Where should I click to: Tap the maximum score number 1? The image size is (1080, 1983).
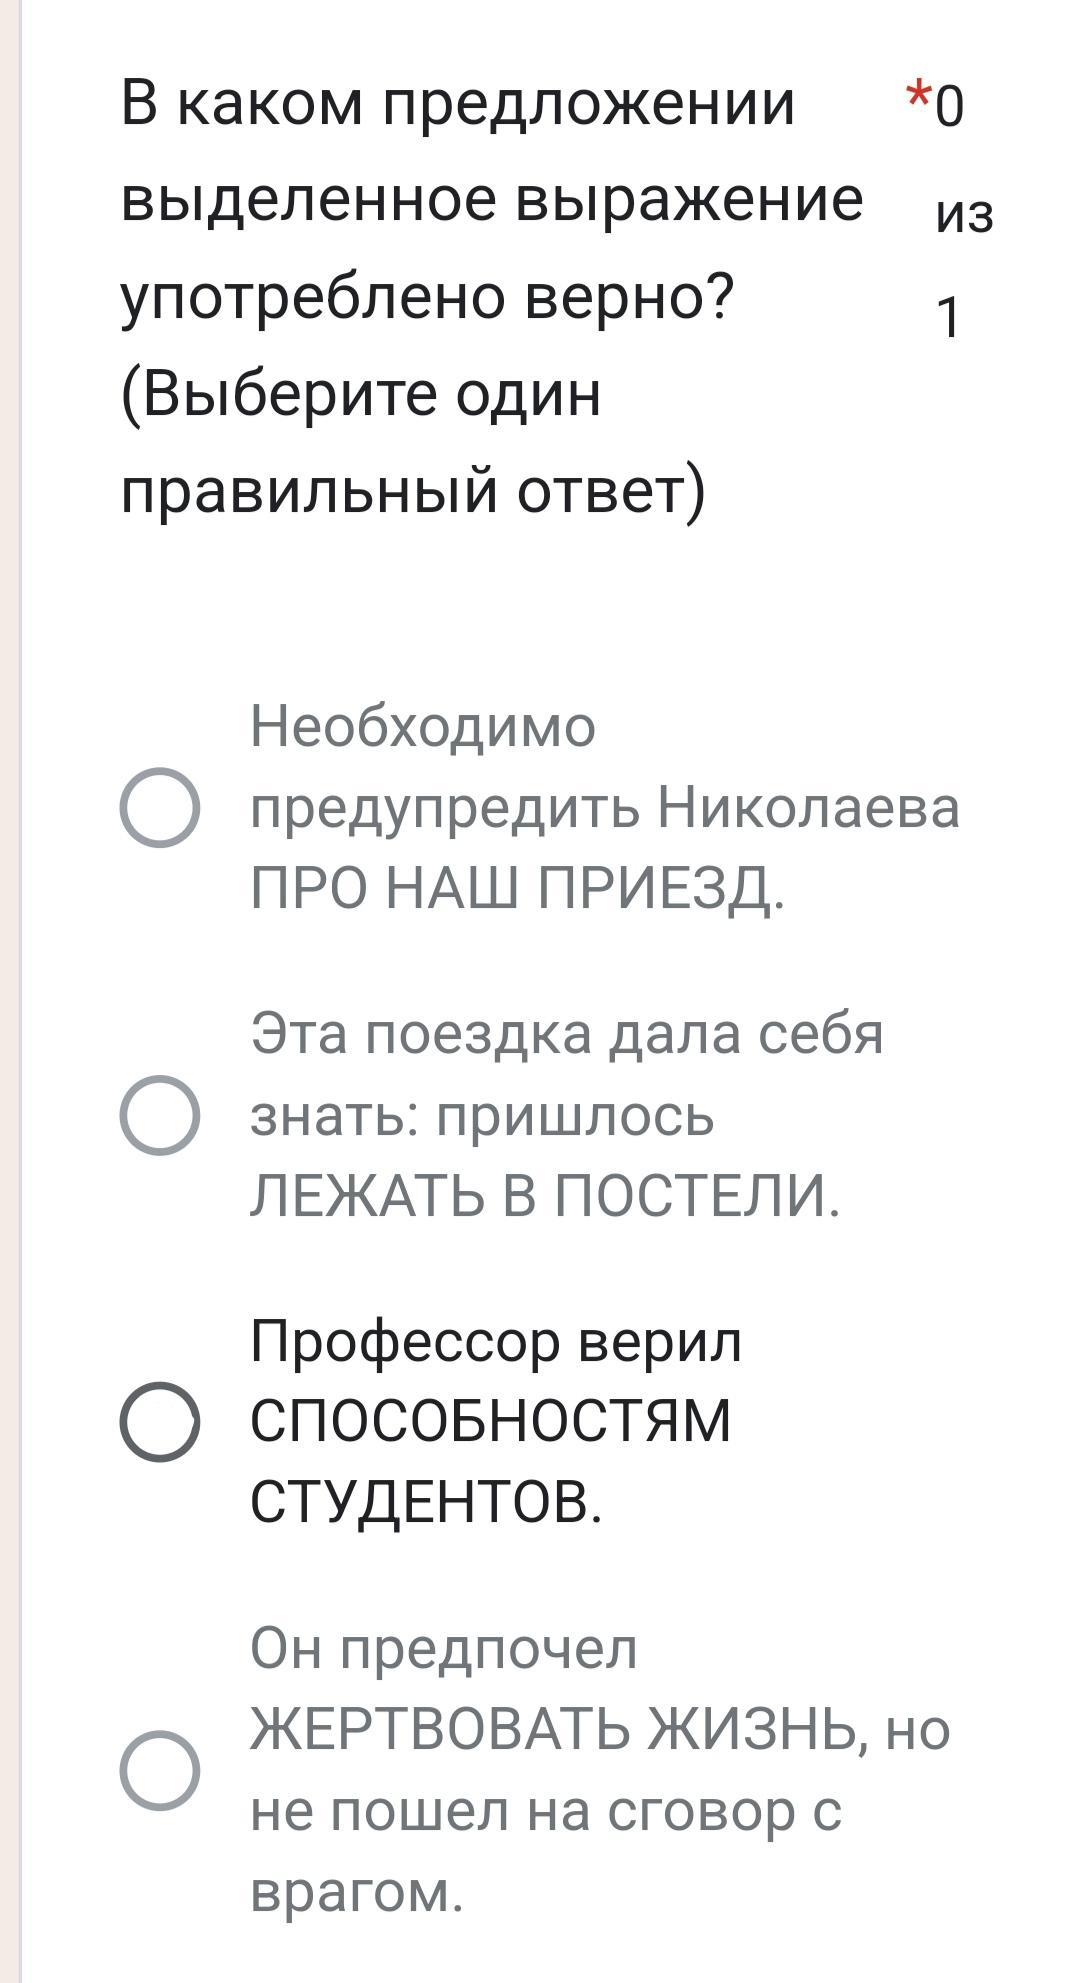(x=949, y=318)
